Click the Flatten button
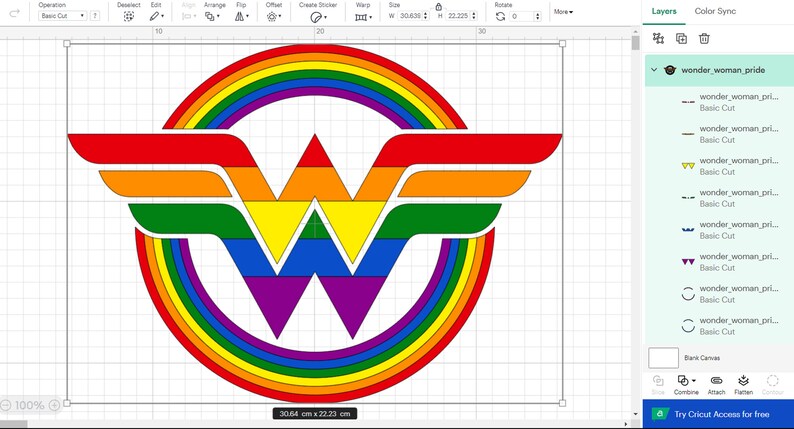This screenshot has width=794, height=429. tap(743, 384)
